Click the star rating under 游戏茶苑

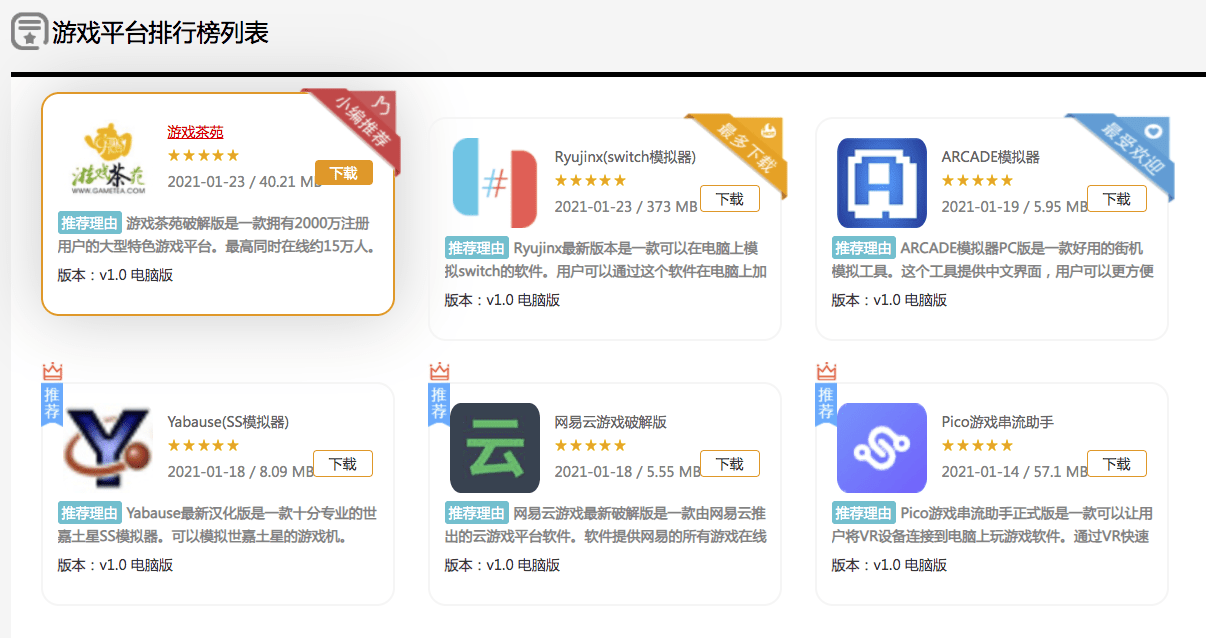click(x=203, y=155)
